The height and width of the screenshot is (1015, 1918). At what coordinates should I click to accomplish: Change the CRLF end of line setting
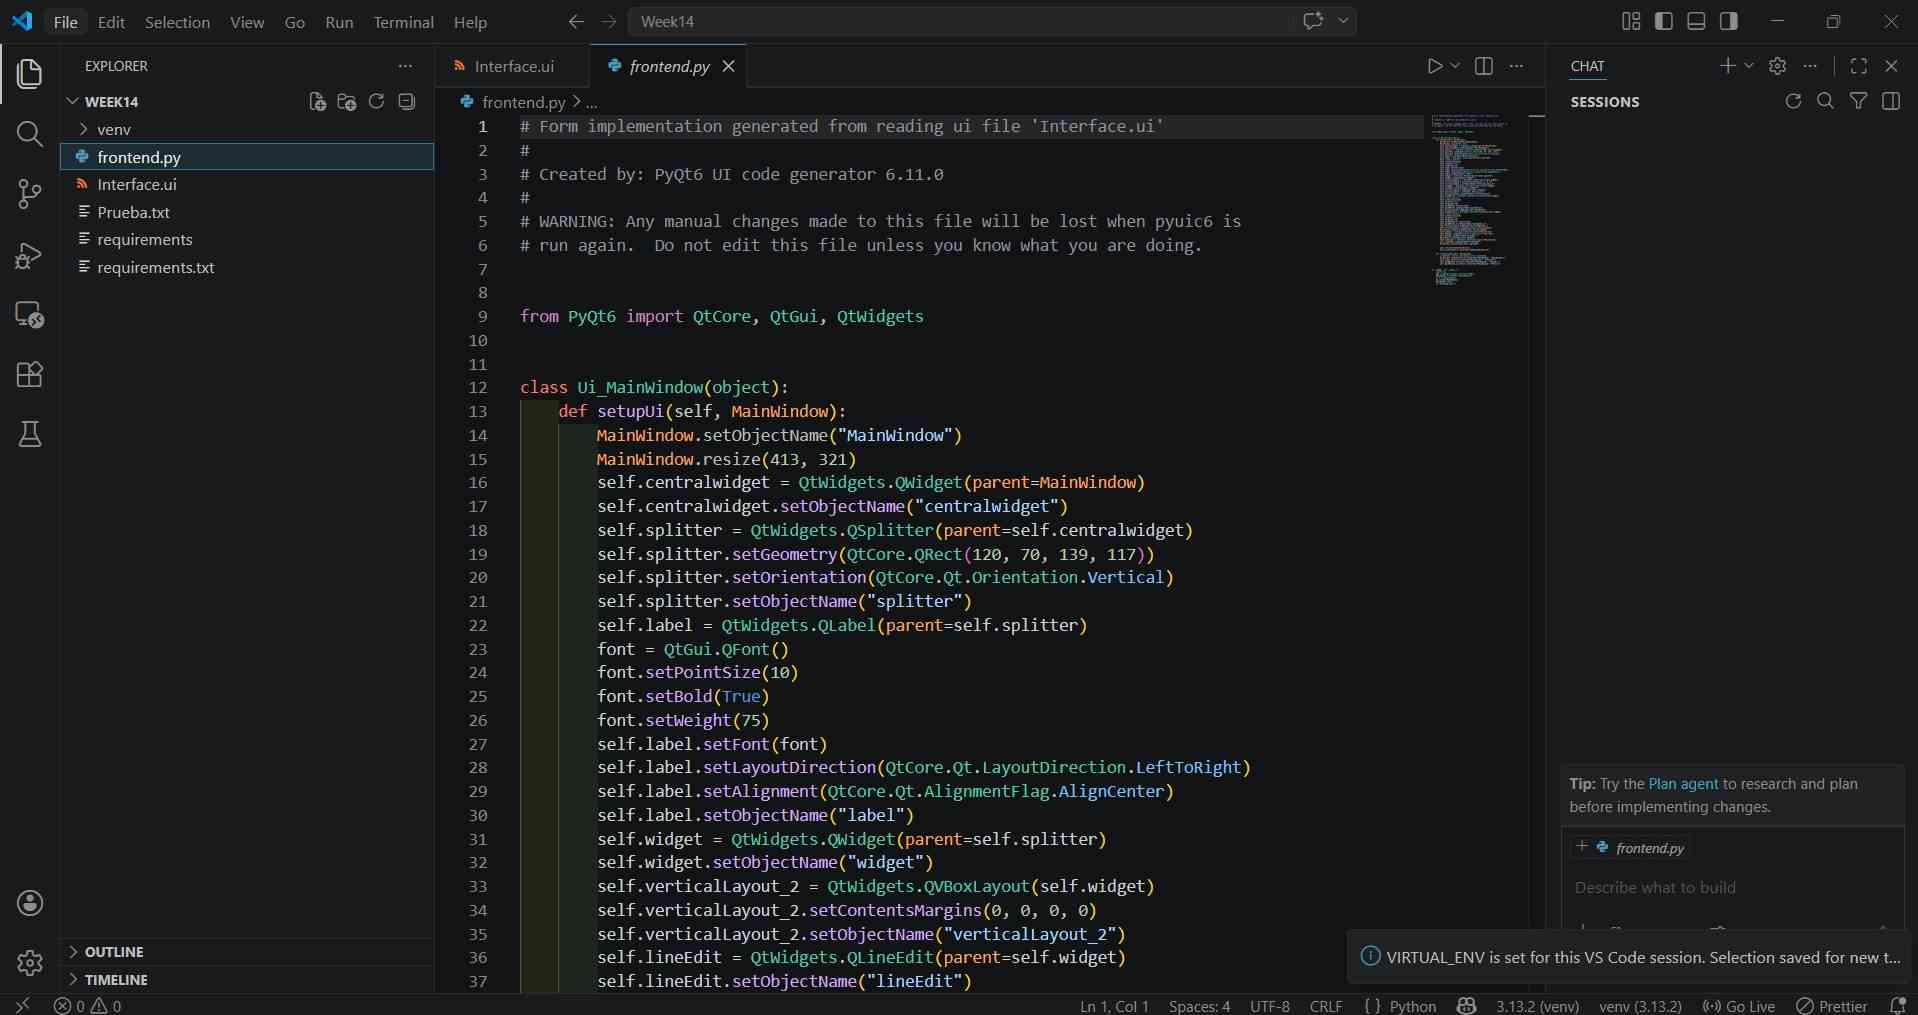click(1326, 1006)
